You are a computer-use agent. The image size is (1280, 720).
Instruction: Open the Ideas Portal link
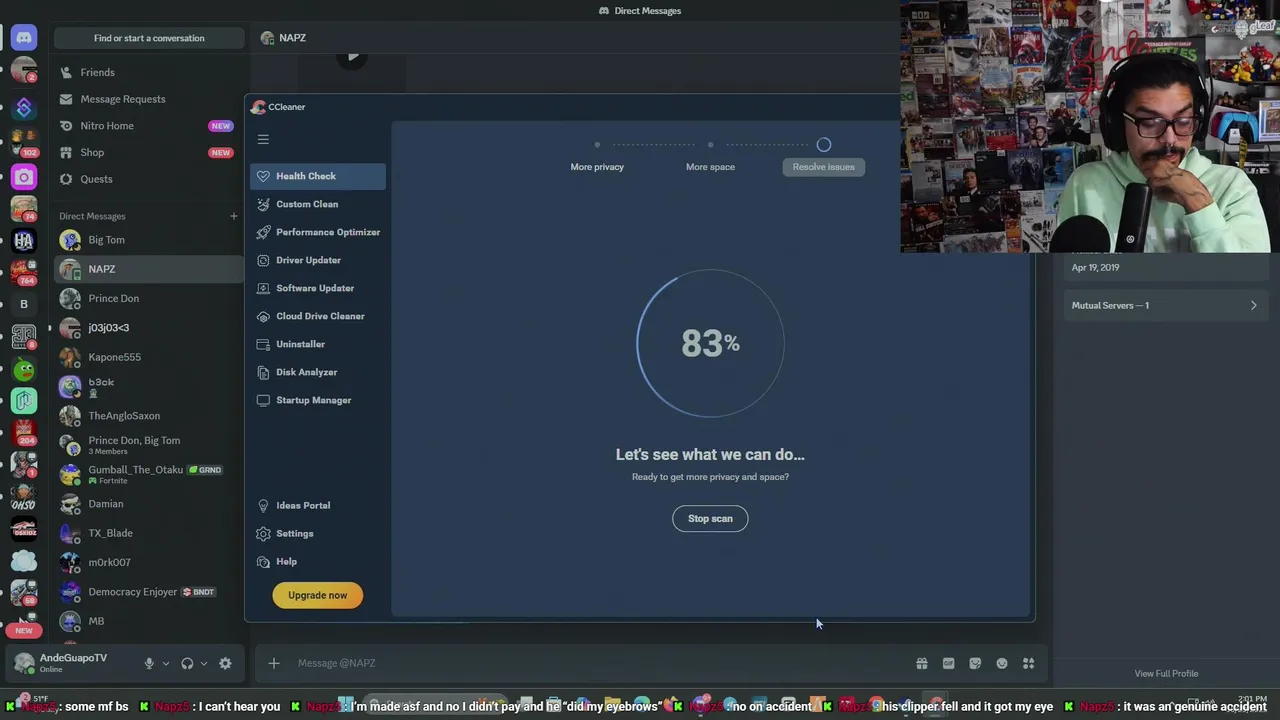coord(294,505)
